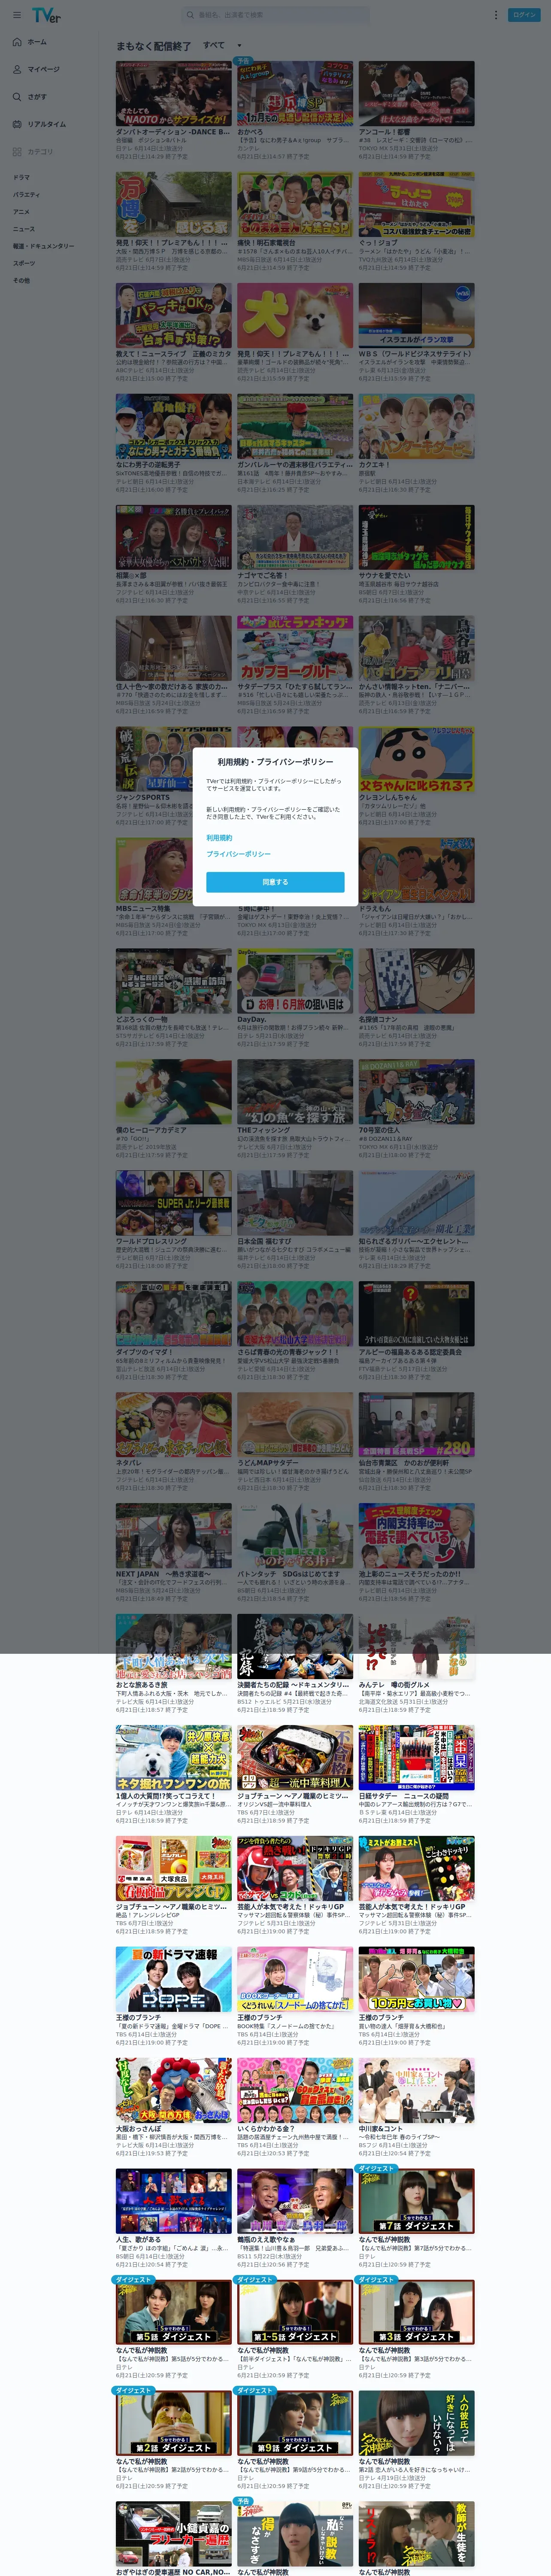Click the マイページ person icon

point(17,69)
